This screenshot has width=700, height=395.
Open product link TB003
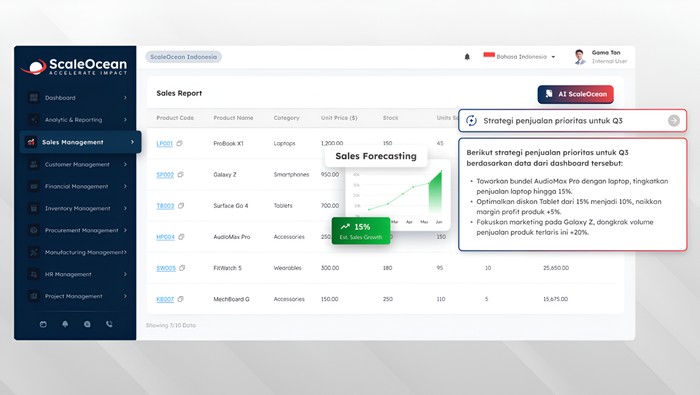[x=165, y=206]
